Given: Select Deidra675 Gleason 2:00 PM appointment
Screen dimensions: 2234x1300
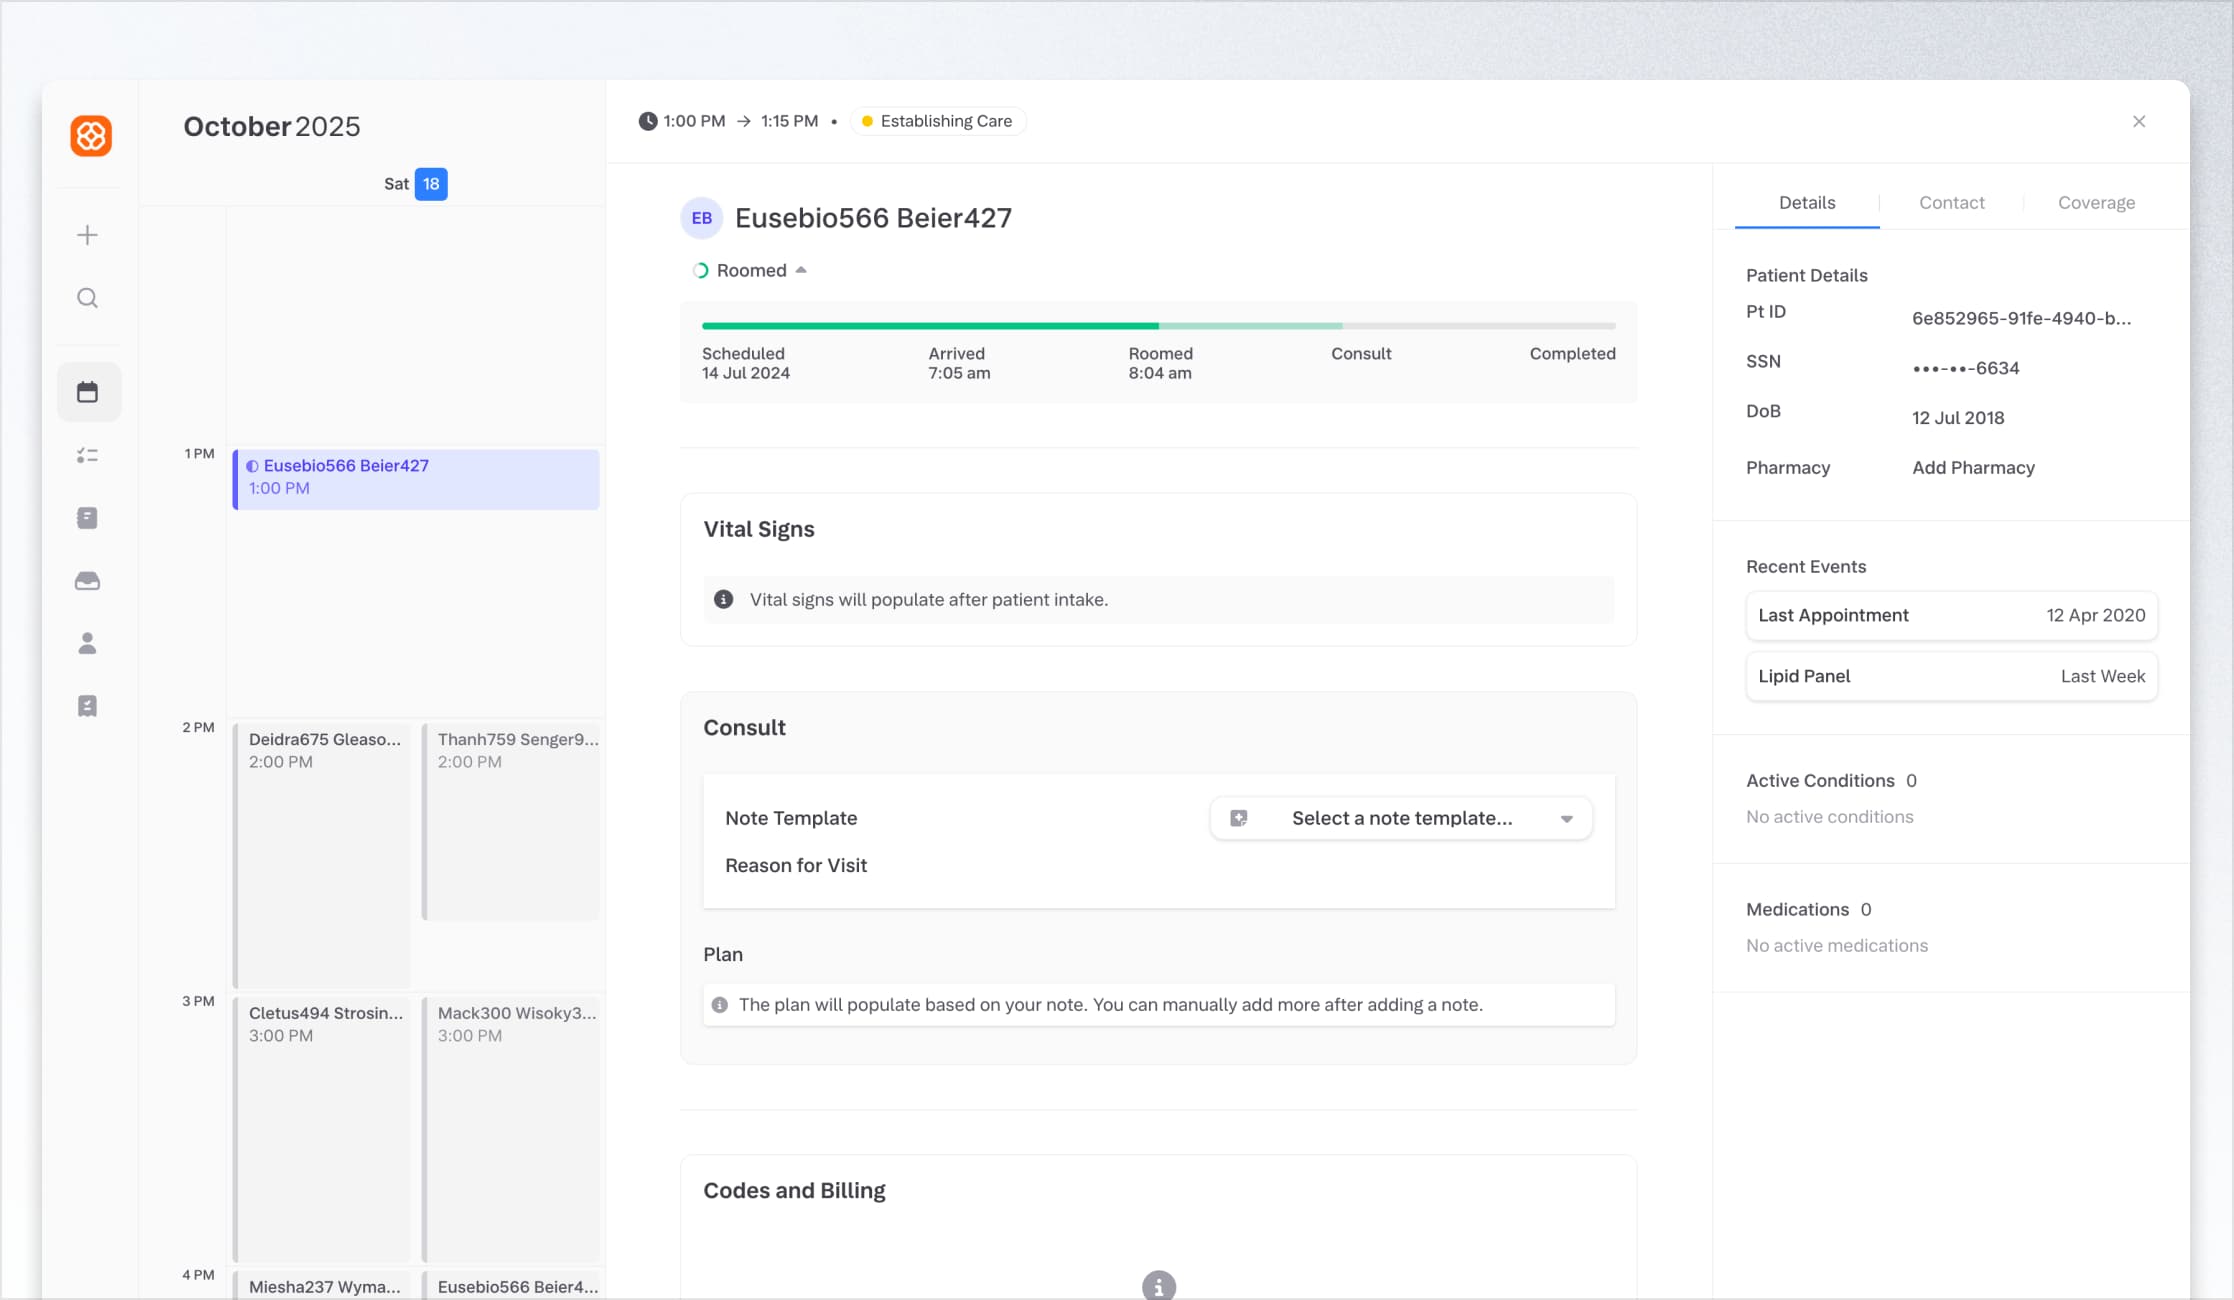Looking at the screenshot, I should coord(322,850).
